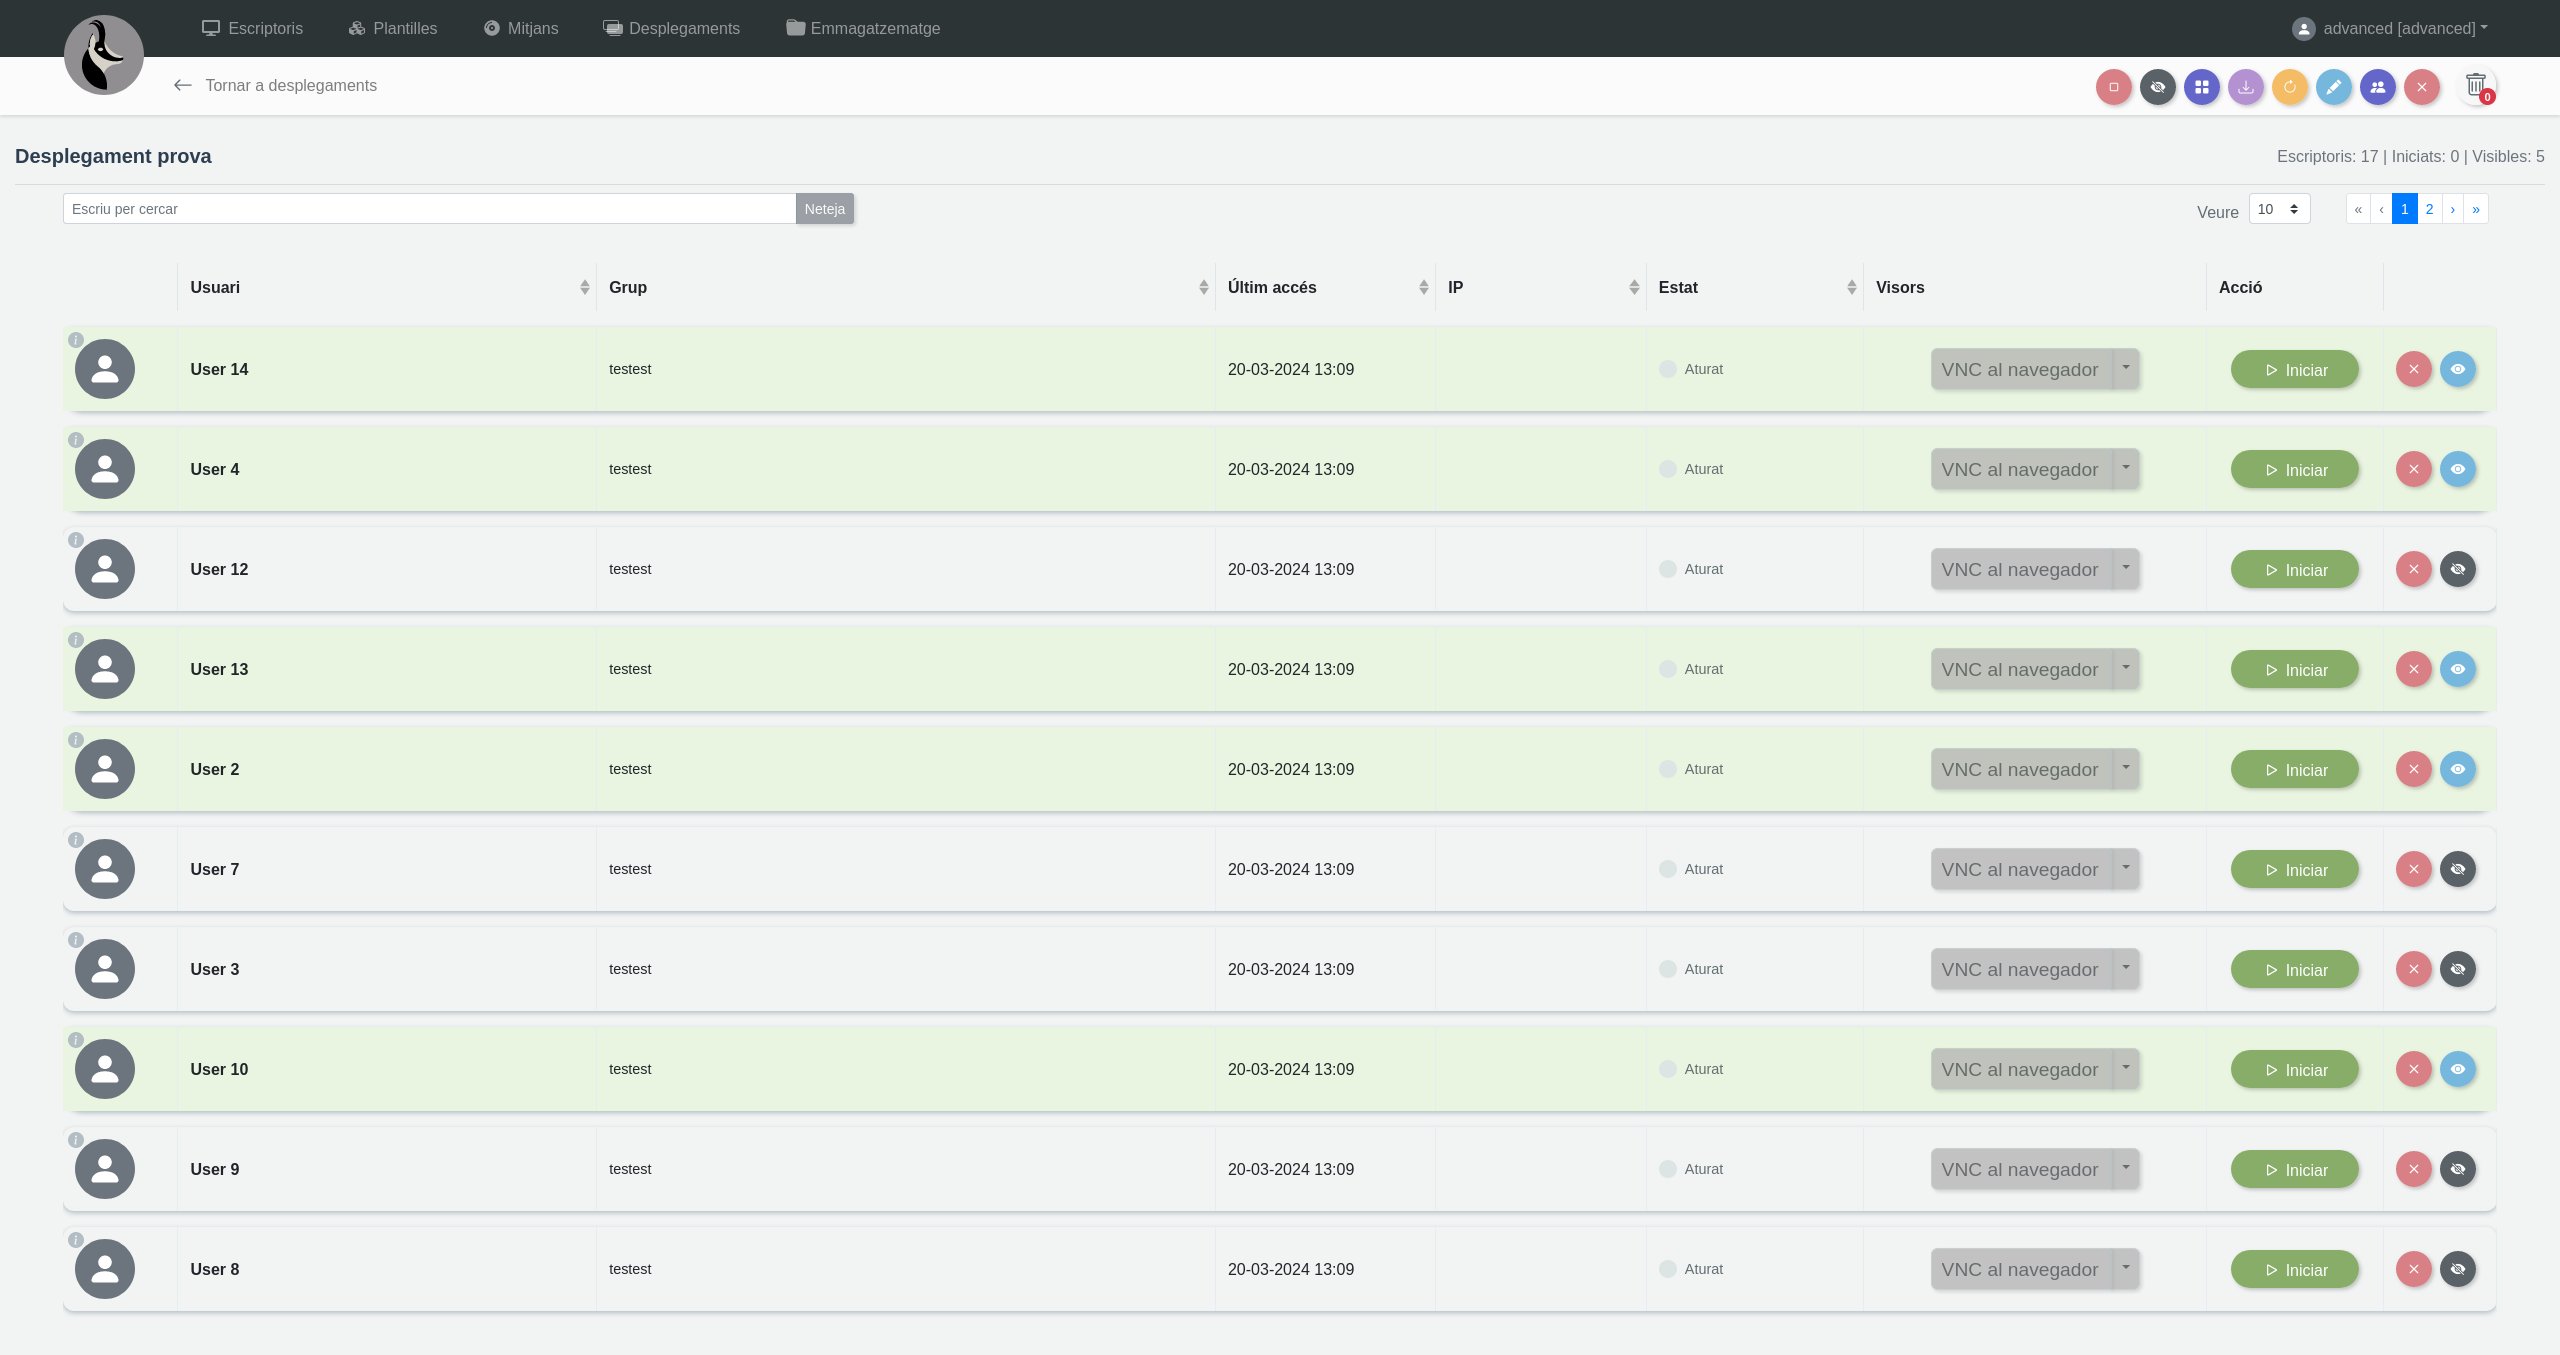Image resolution: width=2560 pixels, height=1355 pixels.
Task: Click the Escriu per cercar search field
Action: (x=429, y=209)
